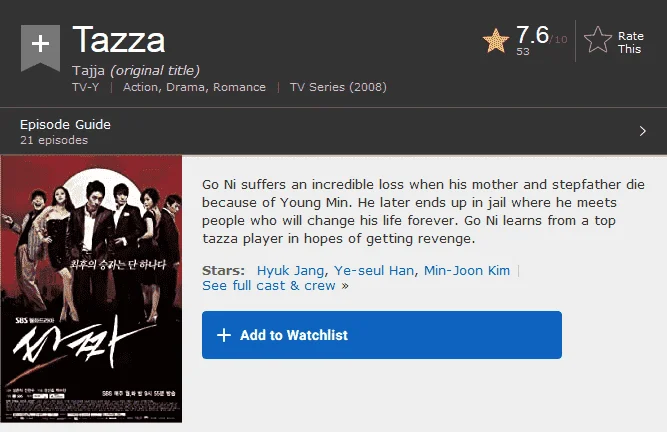This screenshot has width=667, height=432.
Task: Click the Rate This label
Action: pyautogui.click(x=630, y=43)
